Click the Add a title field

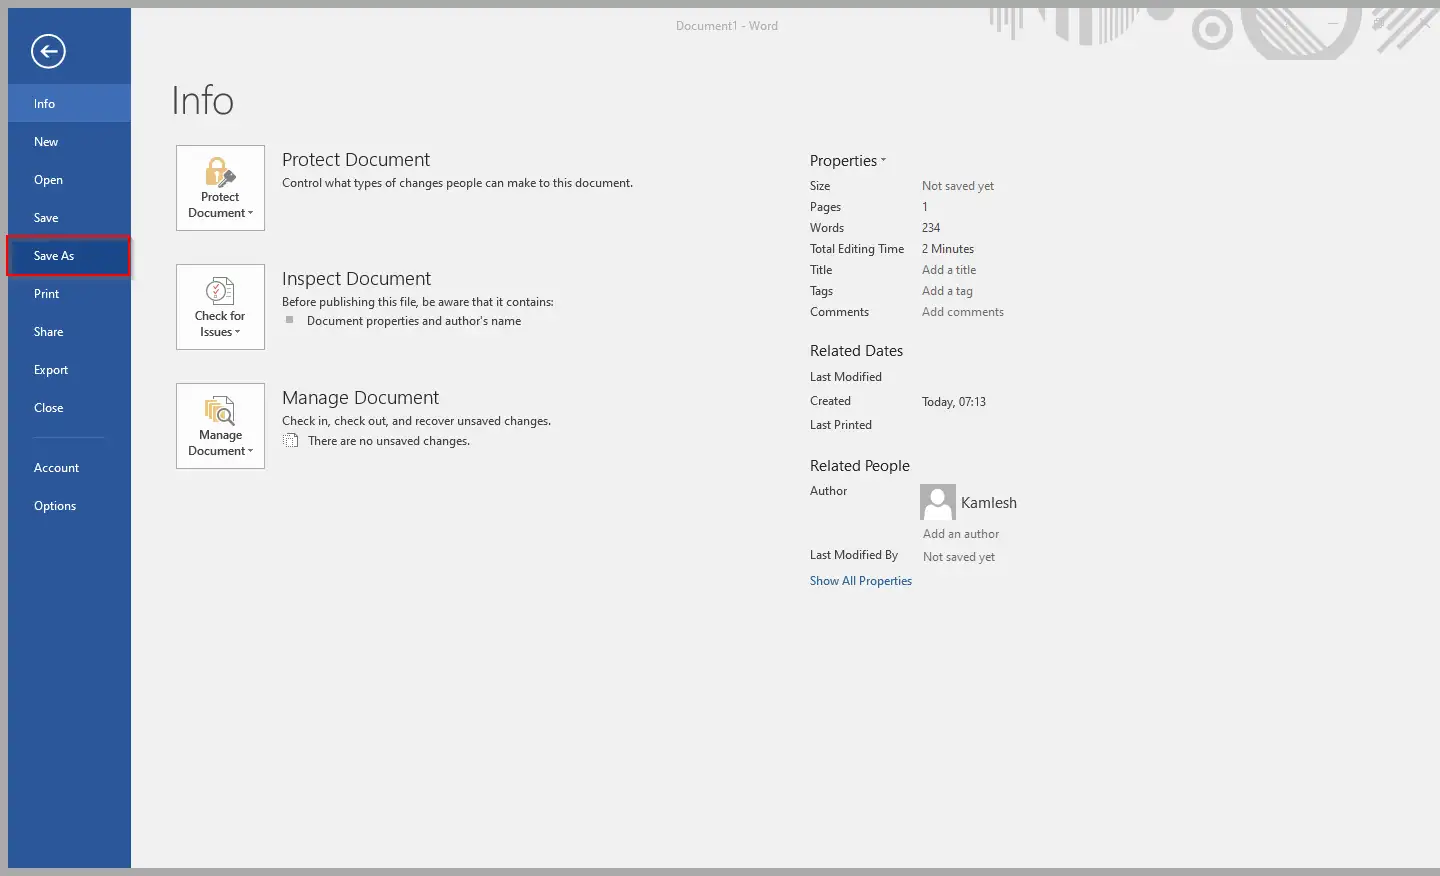[949, 270]
